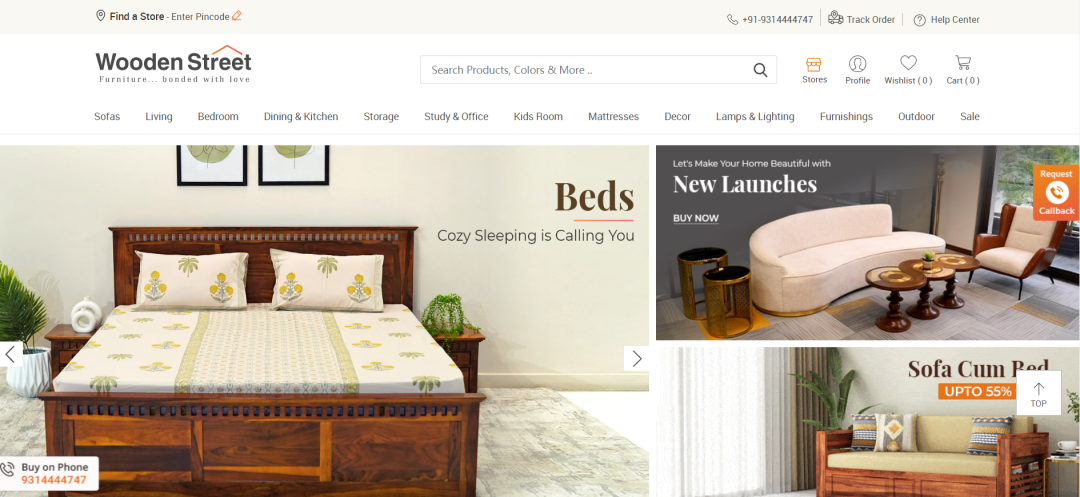This screenshot has height=497, width=1080.
Task: Jump back using the TOP arrow button
Action: click(x=1039, y=394)
